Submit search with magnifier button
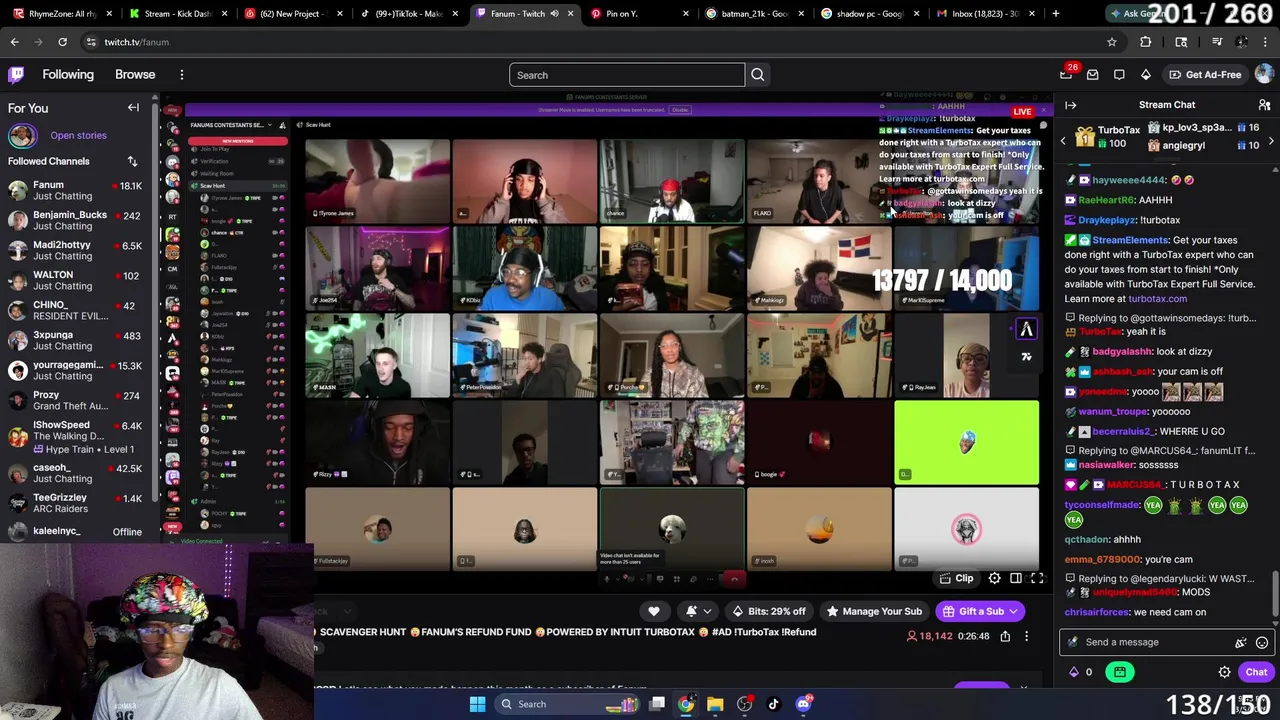This screenshot has height=720, width=1280. [757, 75]
